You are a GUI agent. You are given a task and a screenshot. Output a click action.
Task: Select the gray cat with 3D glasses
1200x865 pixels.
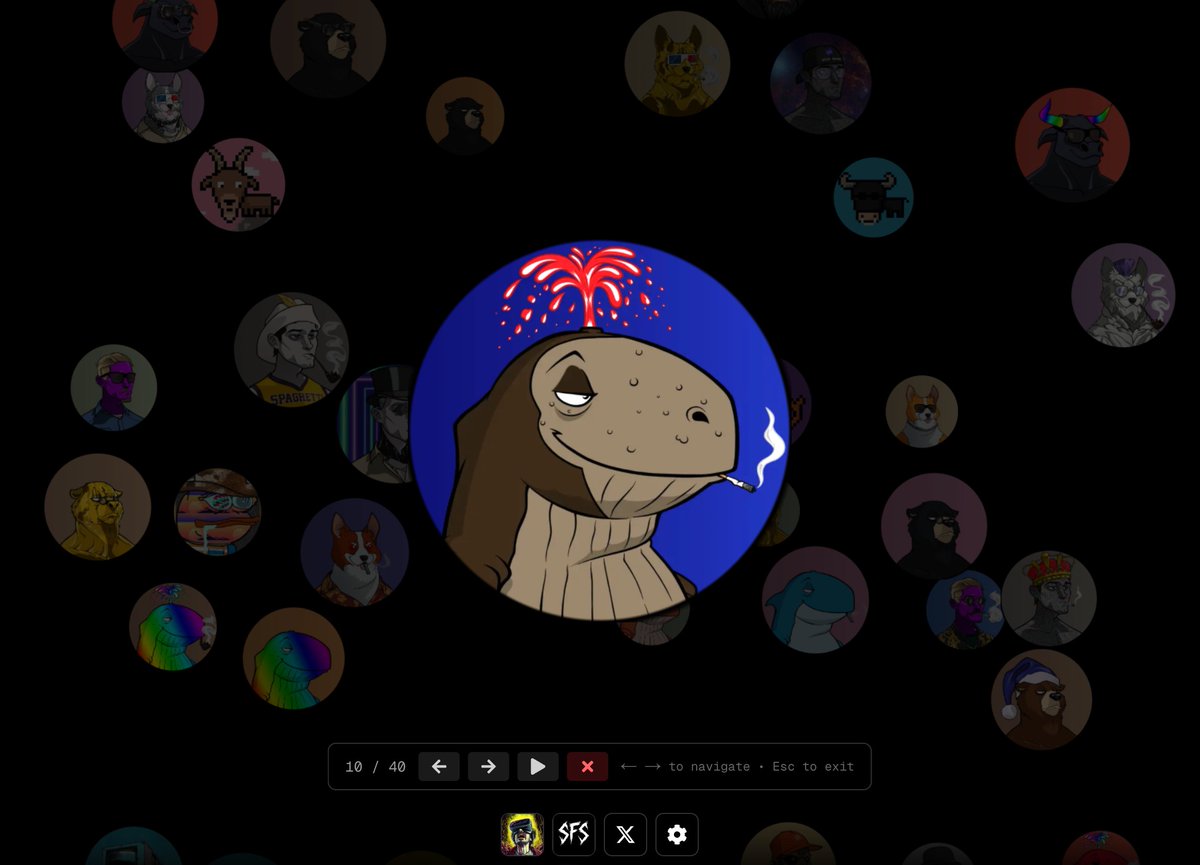click(163, 101)
